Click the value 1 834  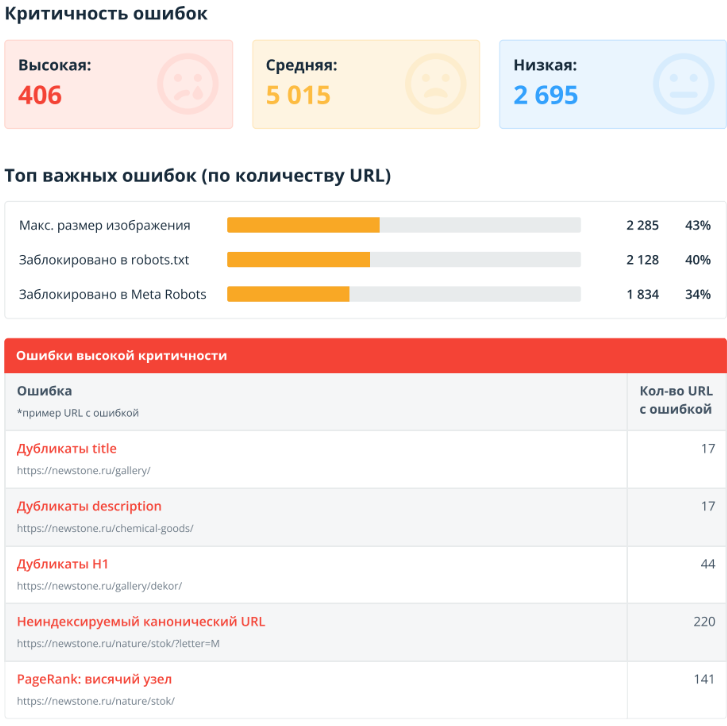click(x=642, y=294)
